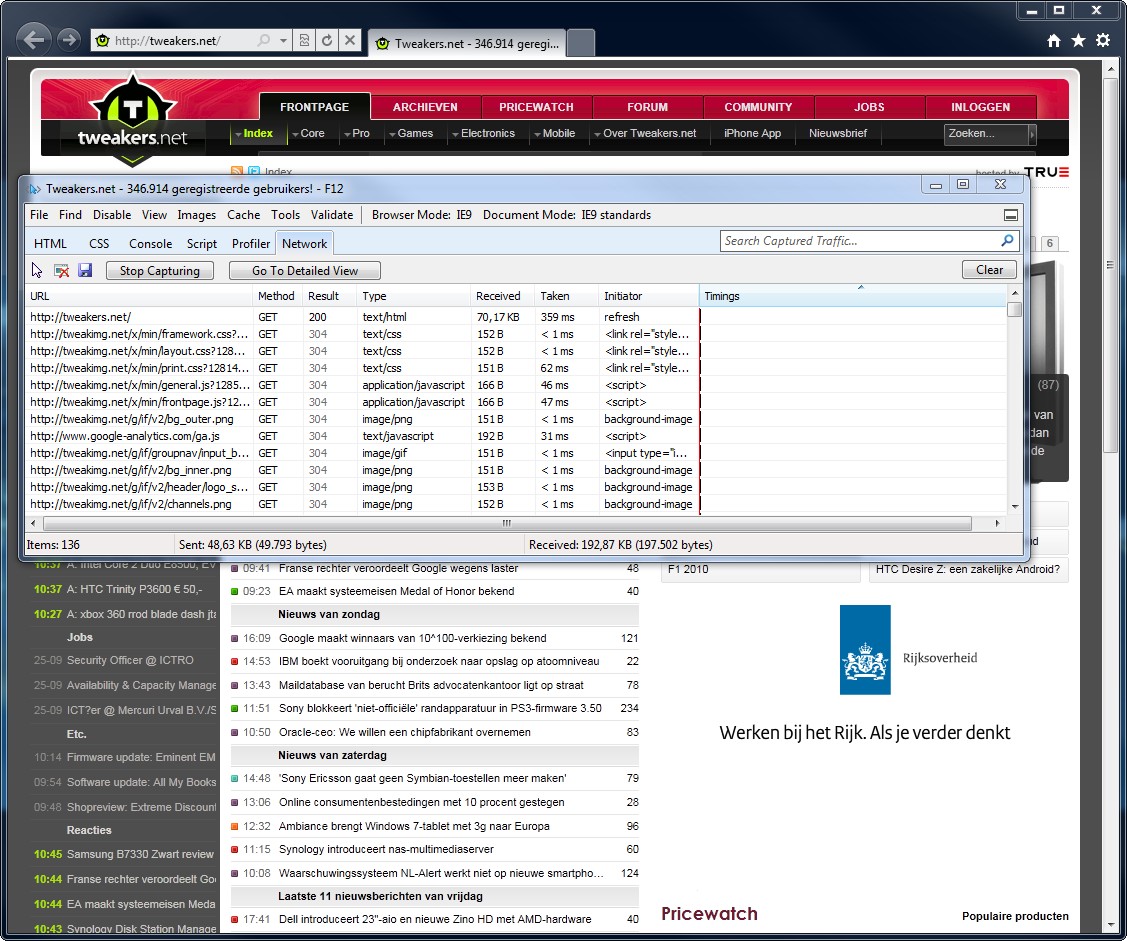
Task: Open the Find menu in F12 tools
Action: 70,215
